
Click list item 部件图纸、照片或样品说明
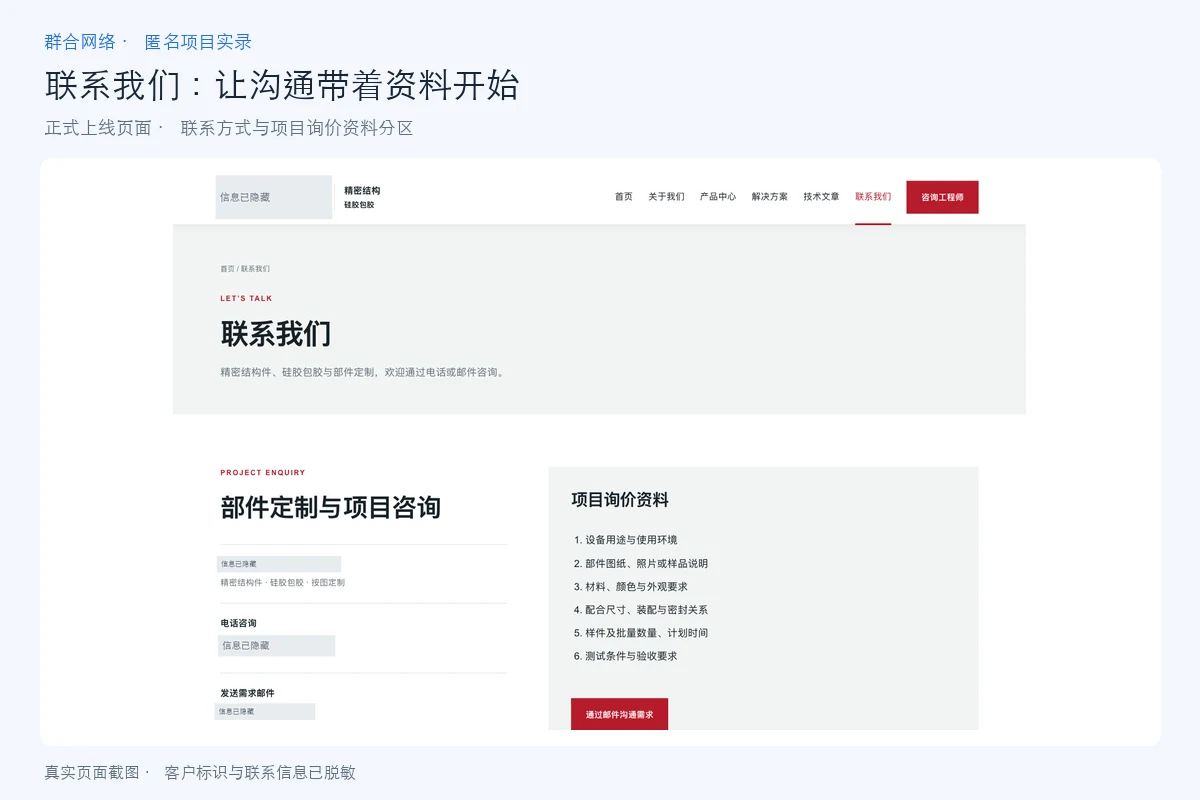646,563
